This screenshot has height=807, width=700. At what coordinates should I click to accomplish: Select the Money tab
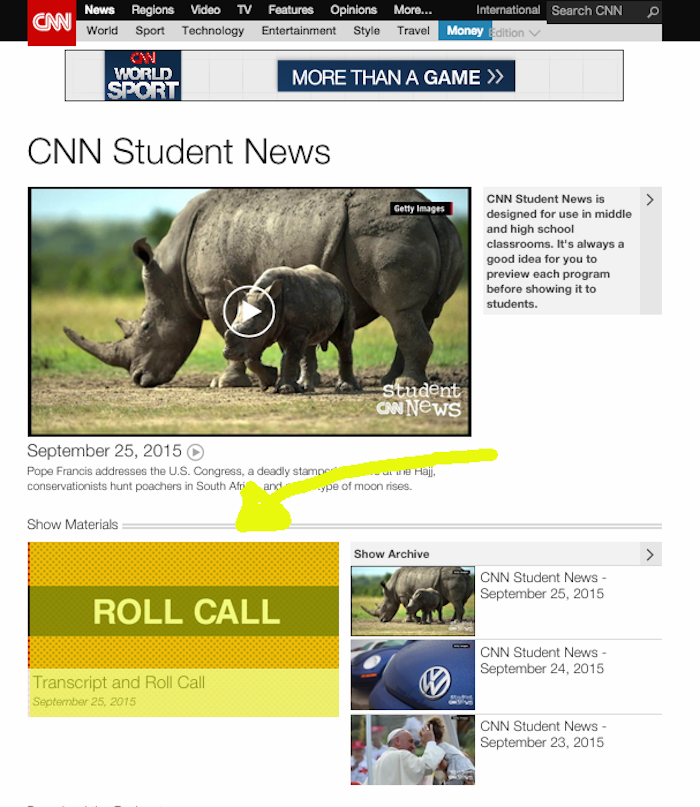(465, 31)
